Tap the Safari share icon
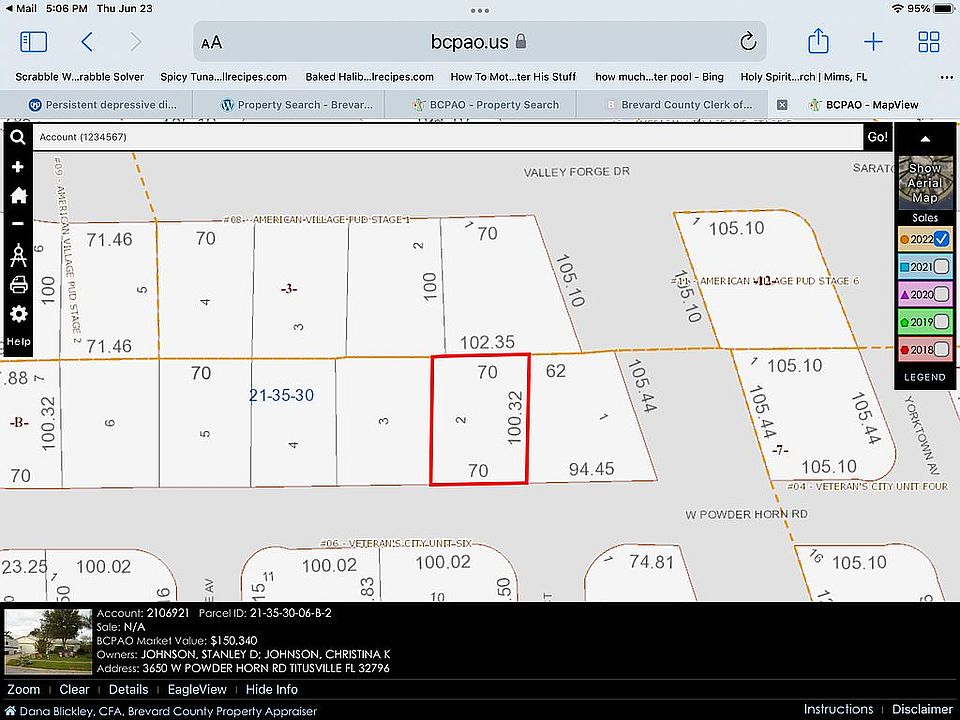960x720 pixels. tap(818, 42)
